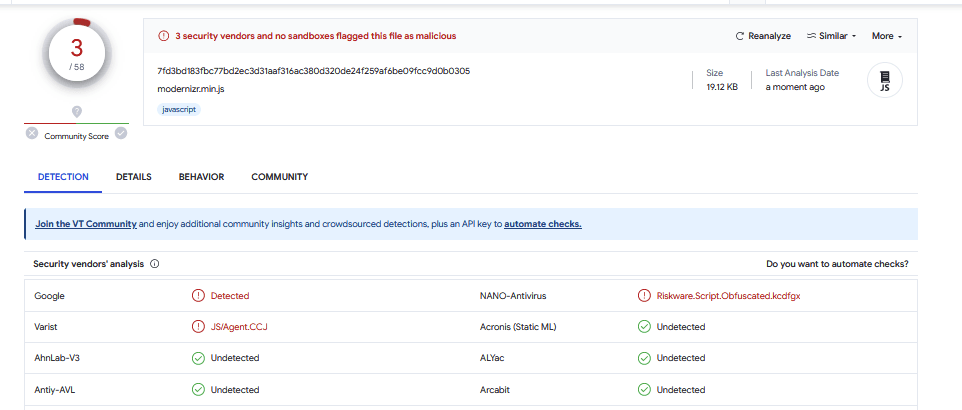Open the Similar dropdown
Screen dimensions: 962x410
[x=831, y=36]
